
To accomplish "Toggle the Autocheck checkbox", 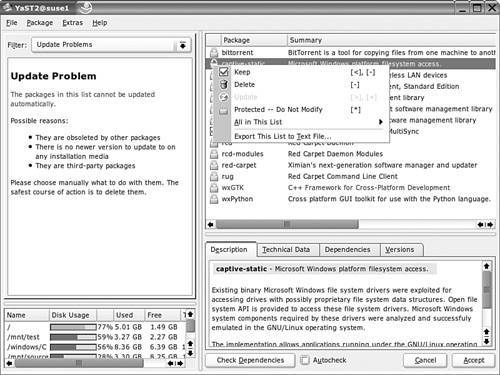I will tap(305, 360).
